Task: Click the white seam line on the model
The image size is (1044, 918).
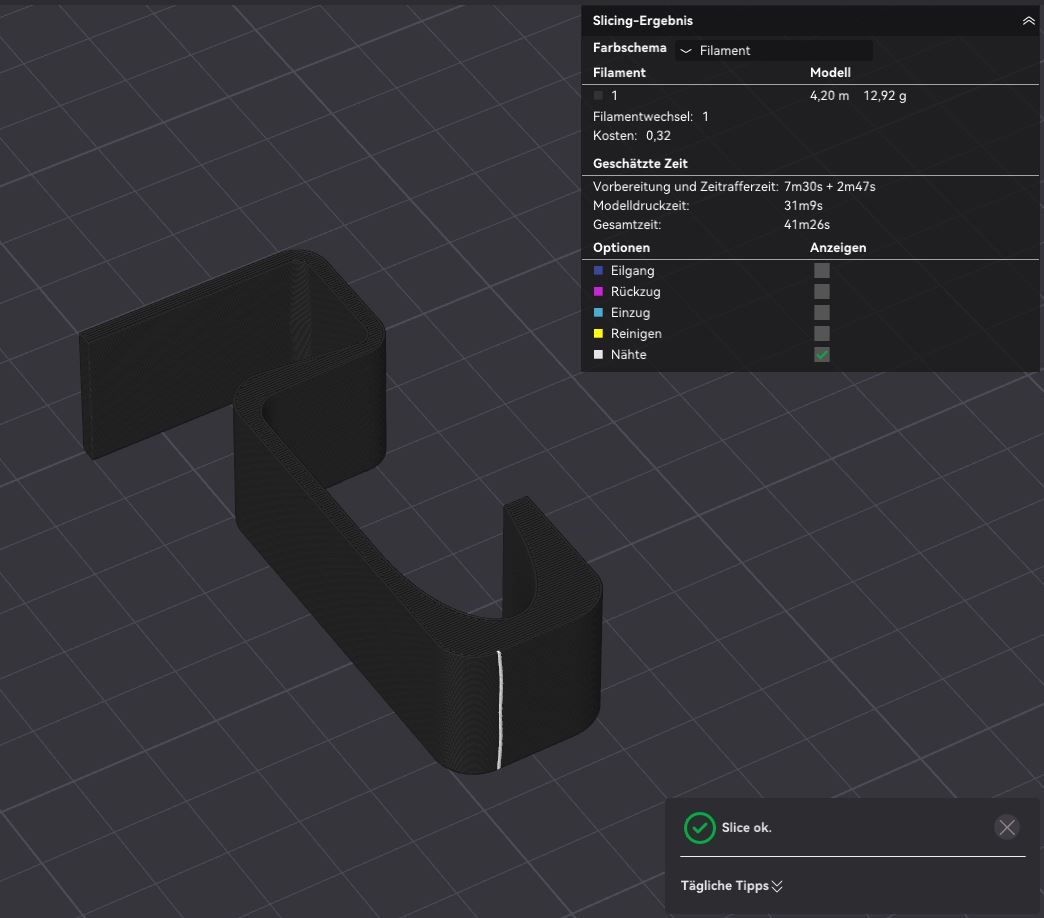Action: tap(499, 710)
